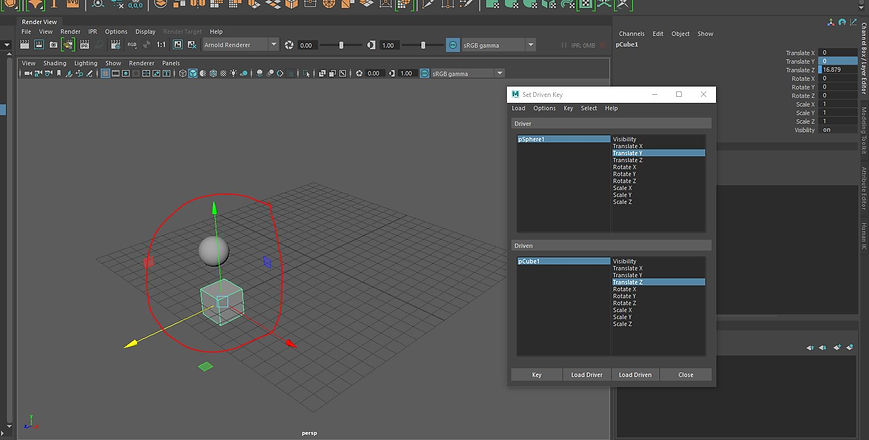The width and height of the screenshot is (869, 440).
Task: Select pSphere1 in the Driver list
Action: (563, 139)
